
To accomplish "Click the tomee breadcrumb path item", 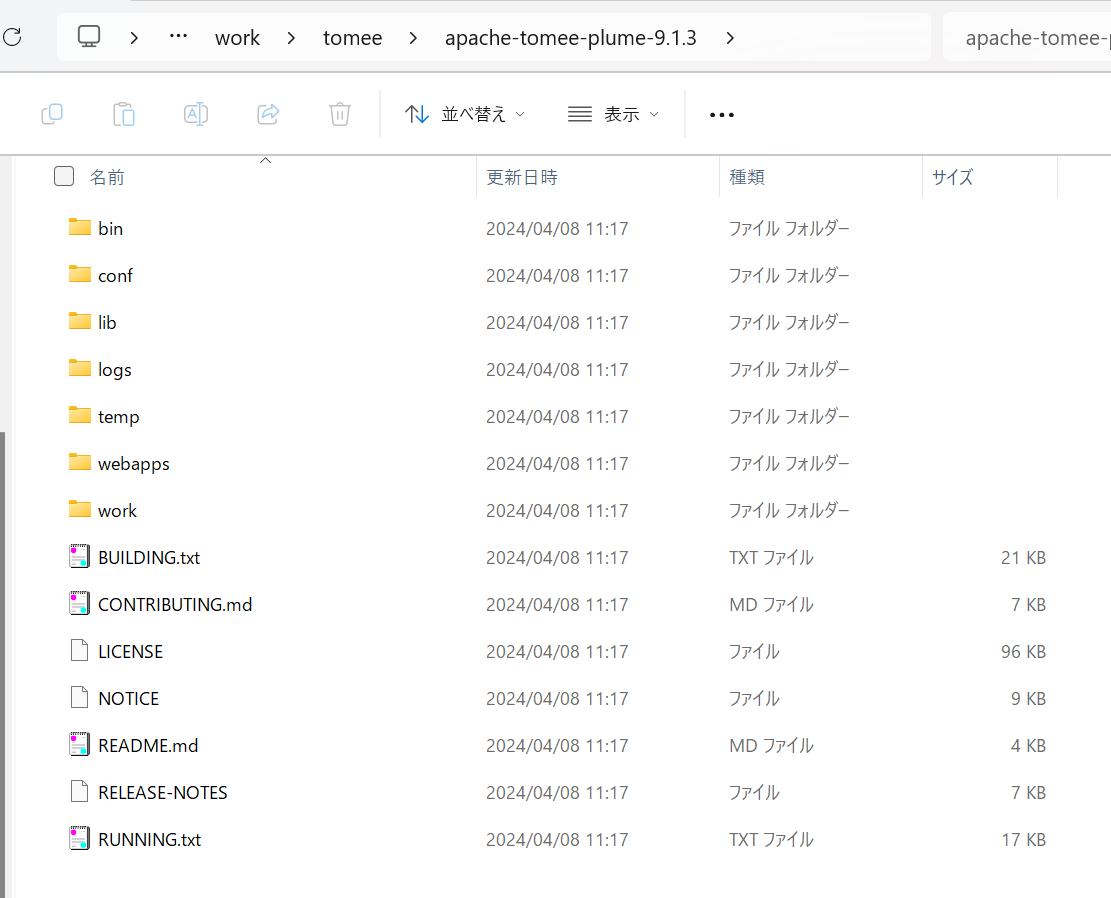I will [x=352, y=37].
